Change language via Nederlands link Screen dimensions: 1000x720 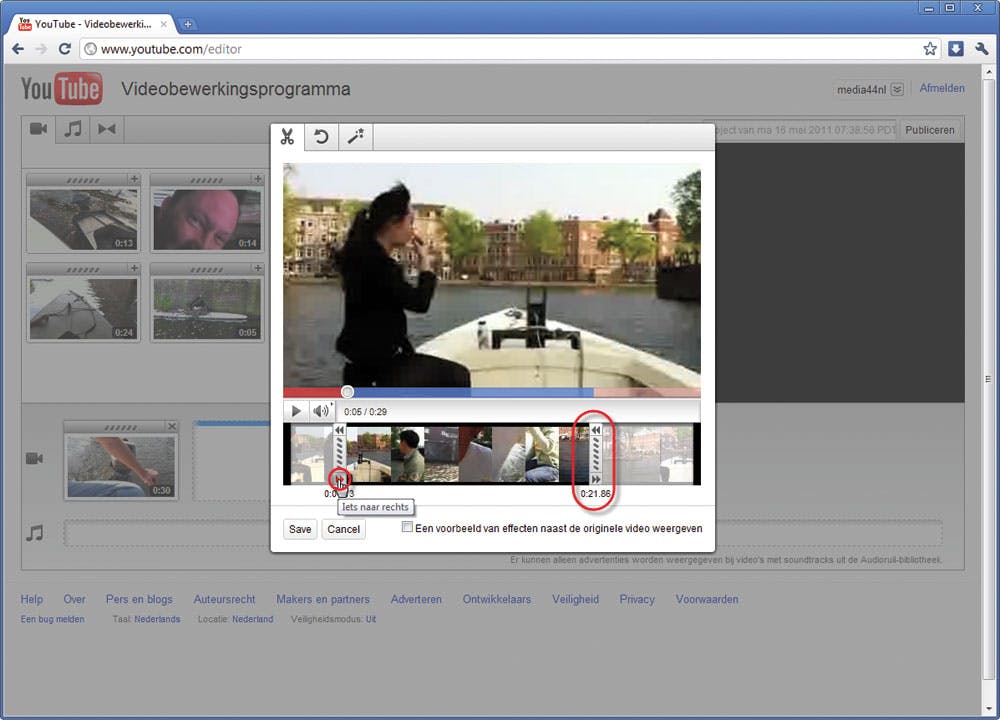click(x=158, y=619)
